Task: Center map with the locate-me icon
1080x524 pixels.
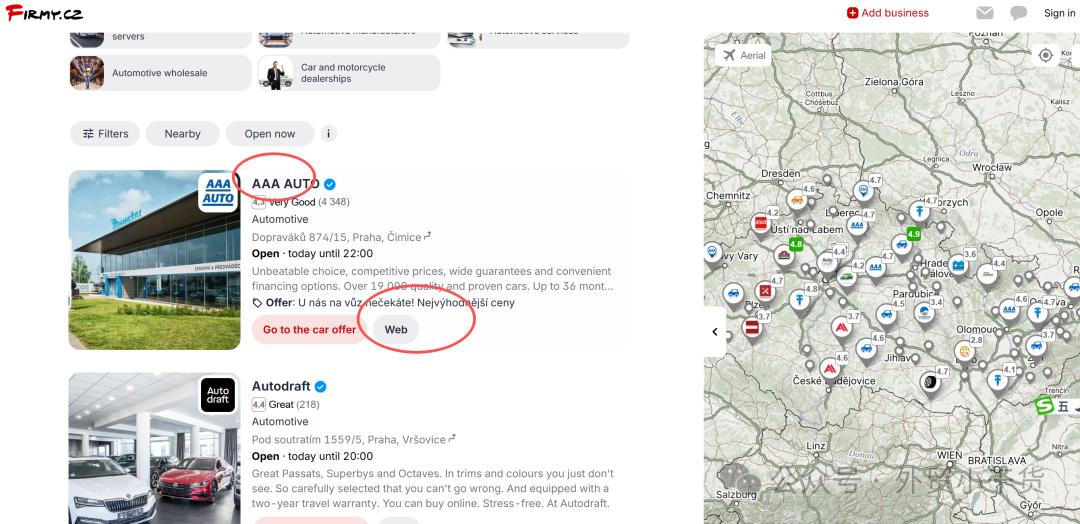Action: pyautogui.click(x=1046, y=55)
